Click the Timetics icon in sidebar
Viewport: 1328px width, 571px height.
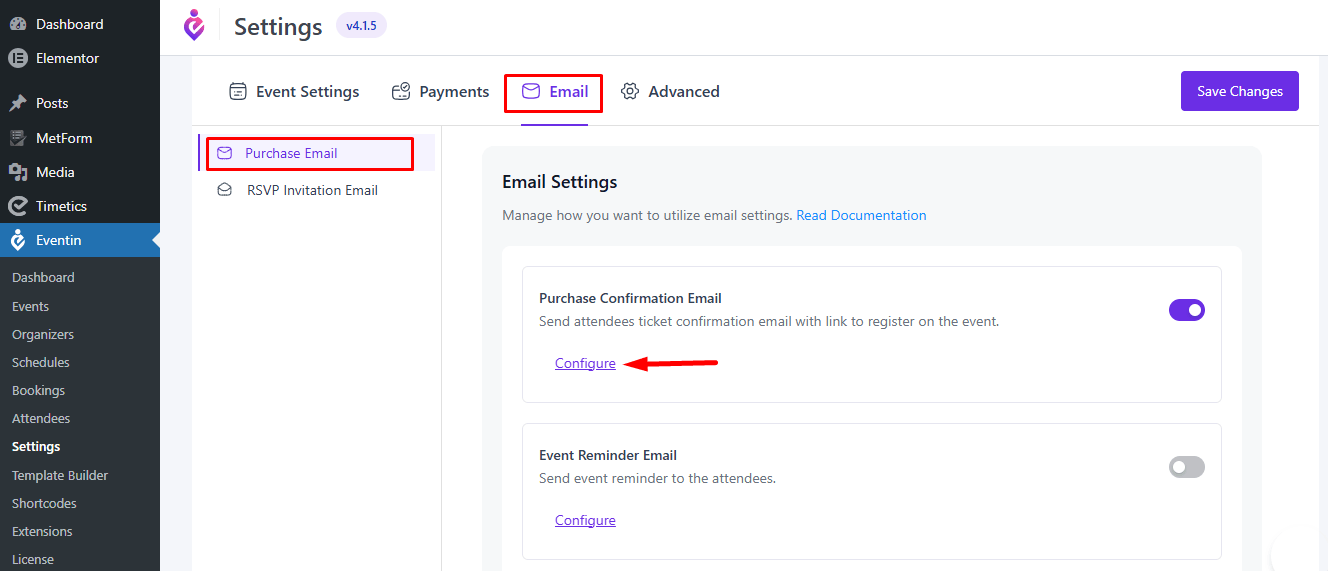coord(18,206)
